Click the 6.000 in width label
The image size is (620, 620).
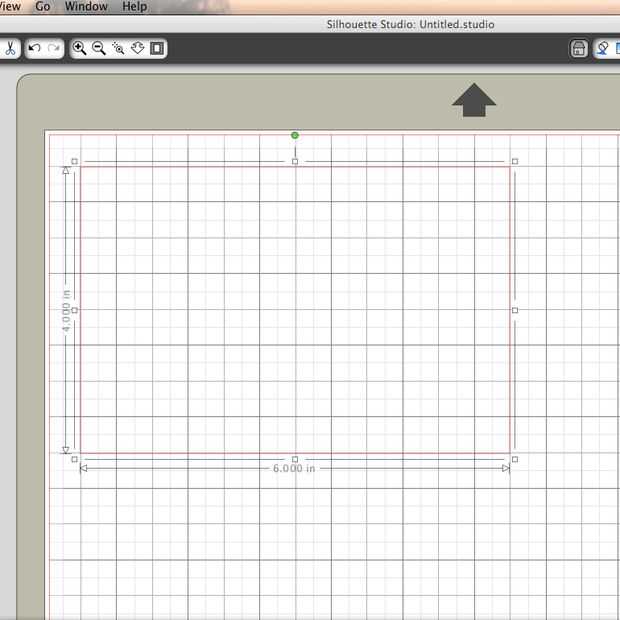click(x=294, y=469)
